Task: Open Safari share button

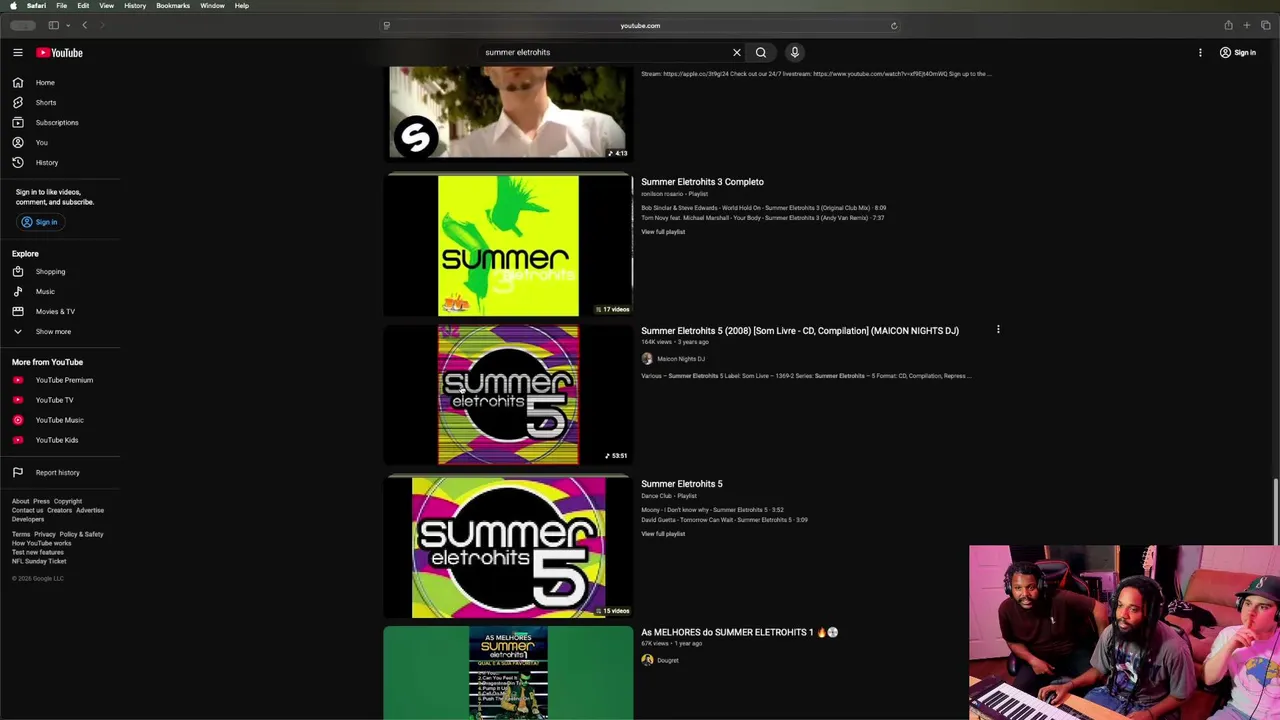Action: click(x=1228, y=25)
